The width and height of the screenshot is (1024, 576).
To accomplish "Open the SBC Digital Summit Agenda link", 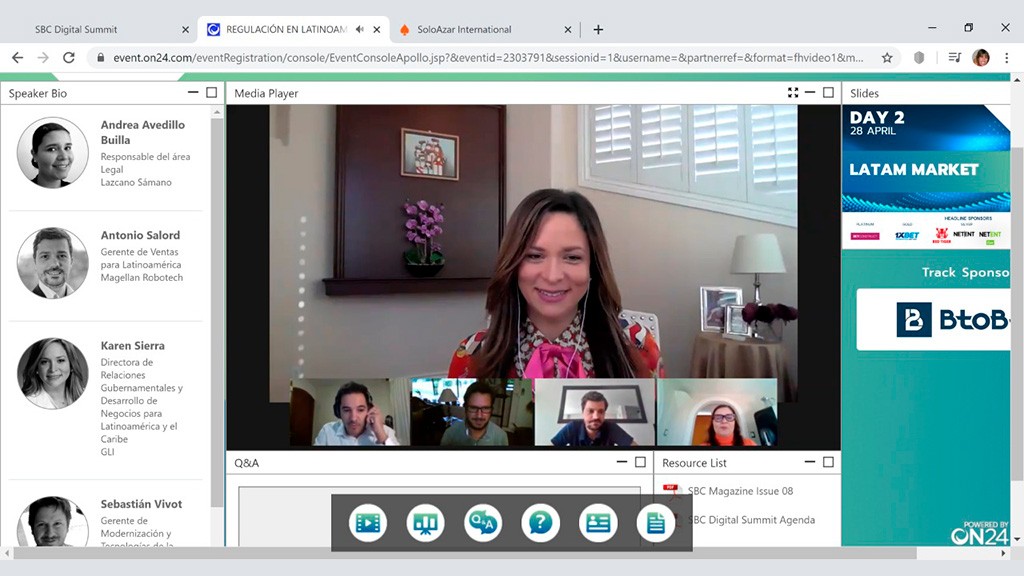I will tap(751, 520).
